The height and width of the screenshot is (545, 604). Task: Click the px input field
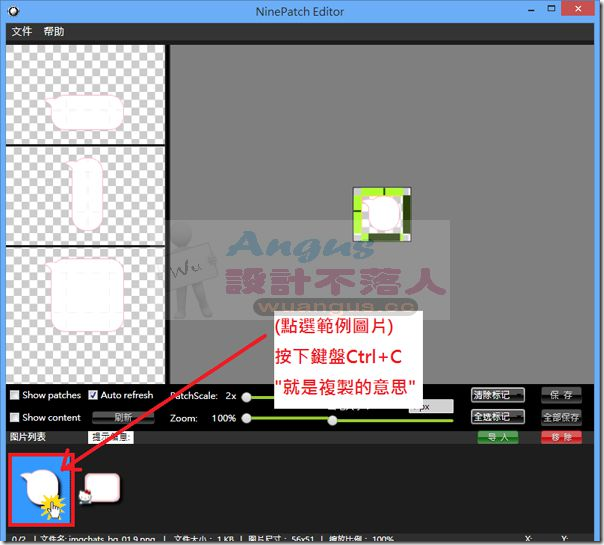(x=431, y=406)
